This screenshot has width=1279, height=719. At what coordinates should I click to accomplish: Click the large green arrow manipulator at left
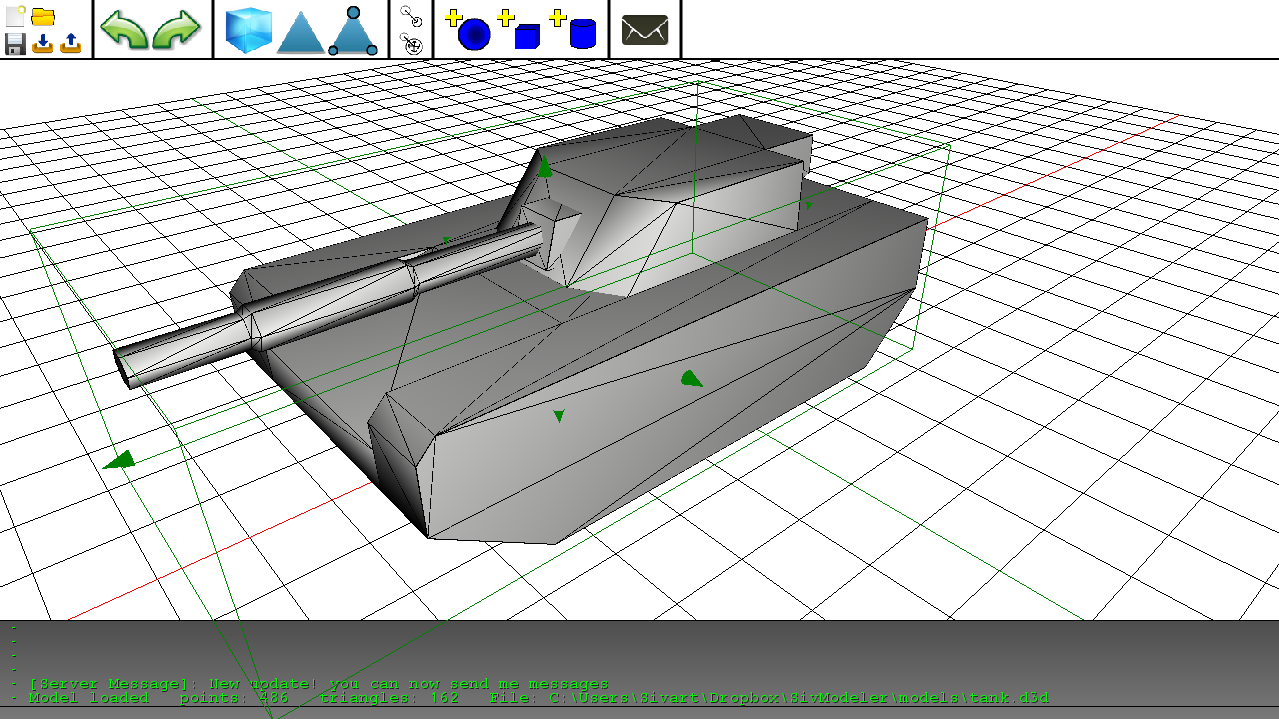[x=119, y=460]
